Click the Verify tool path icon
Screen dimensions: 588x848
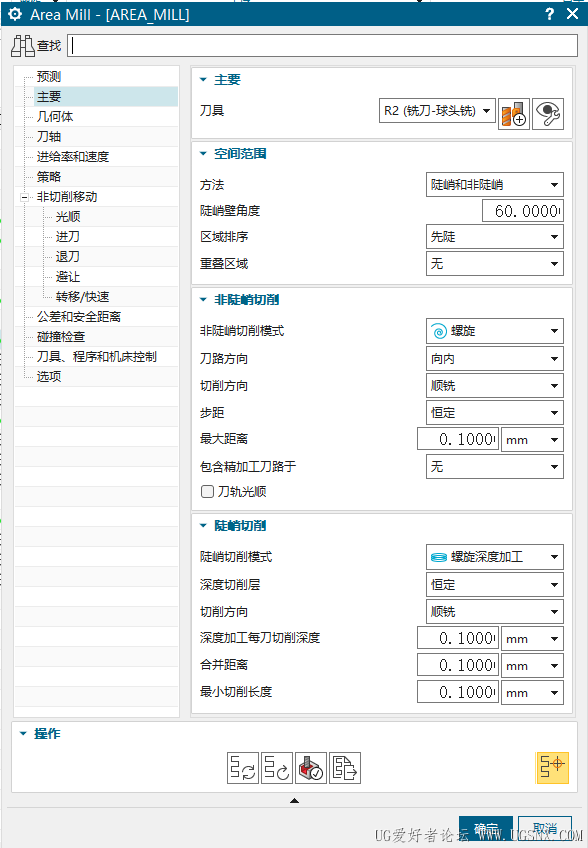point(310,767)
